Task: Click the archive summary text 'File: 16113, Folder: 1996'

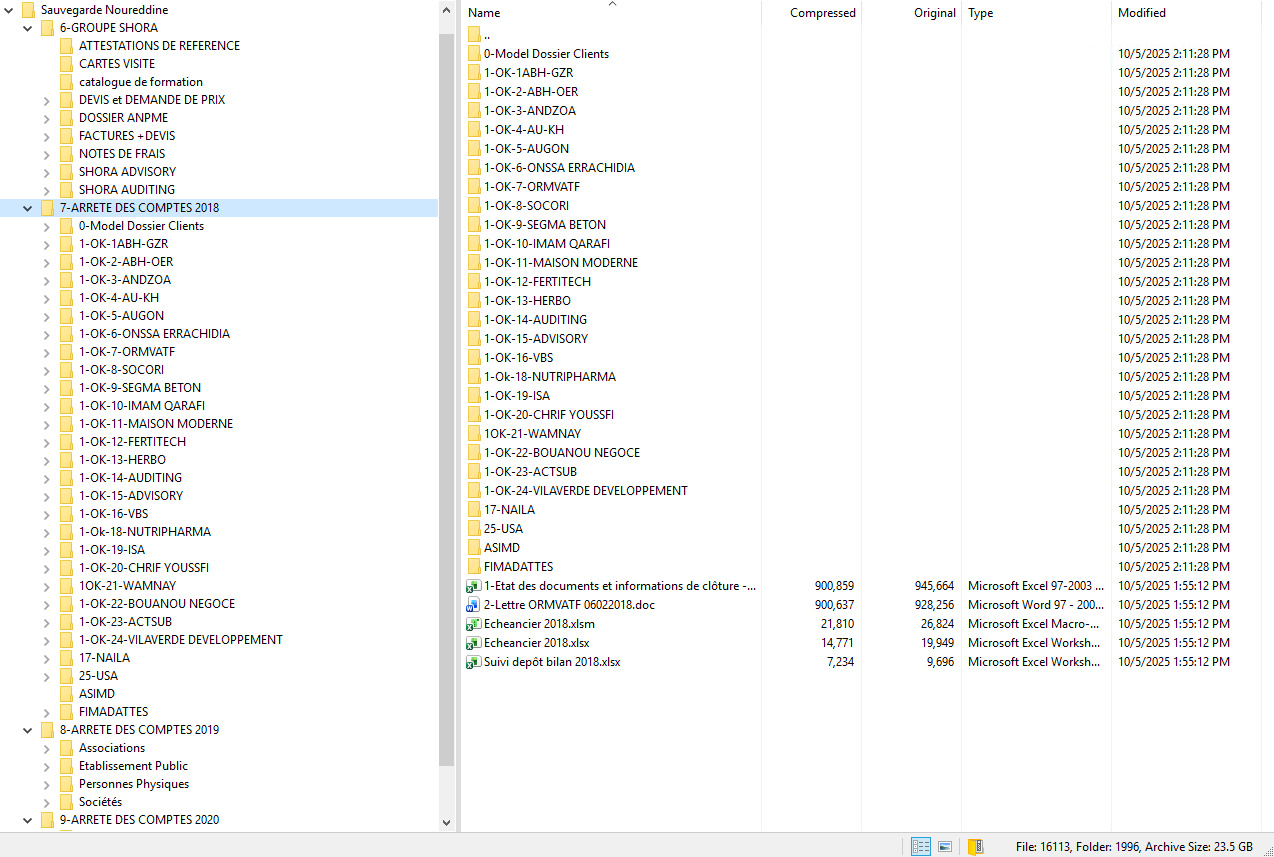Action: [x=1078, y=846]
